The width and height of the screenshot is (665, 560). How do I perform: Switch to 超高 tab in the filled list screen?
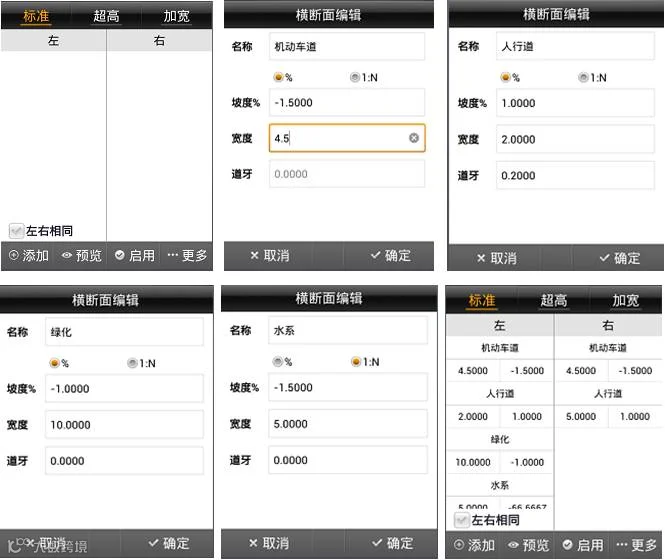click(x=553, y=300)
